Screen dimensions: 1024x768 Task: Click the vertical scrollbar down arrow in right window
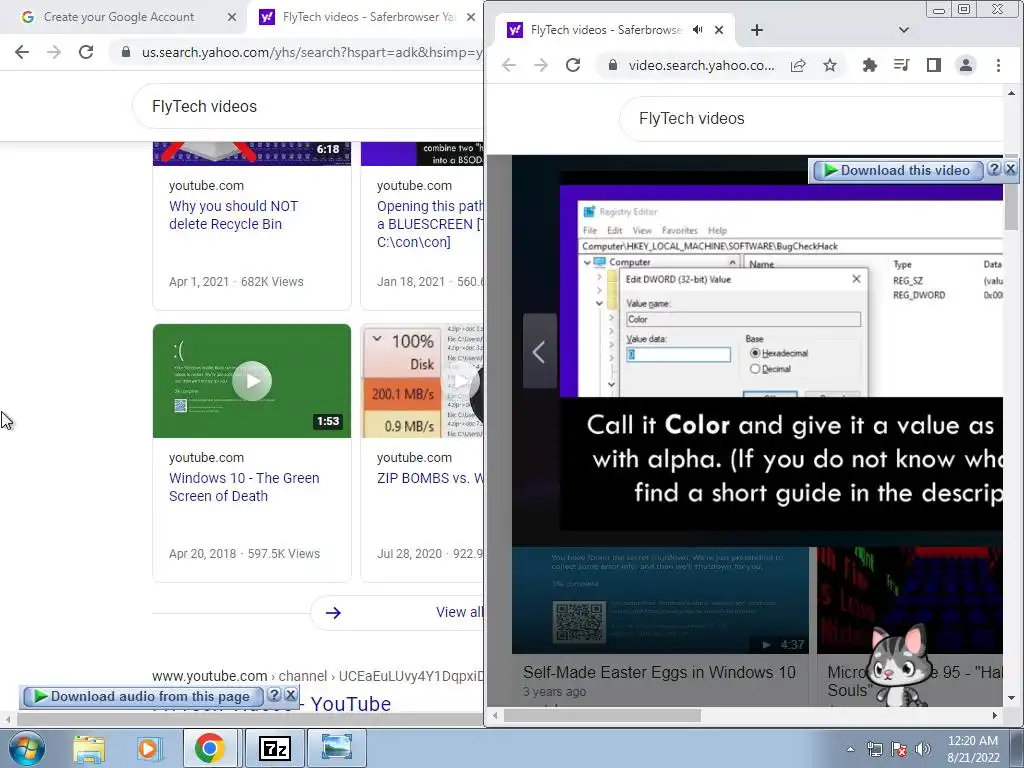(1012, 698)
